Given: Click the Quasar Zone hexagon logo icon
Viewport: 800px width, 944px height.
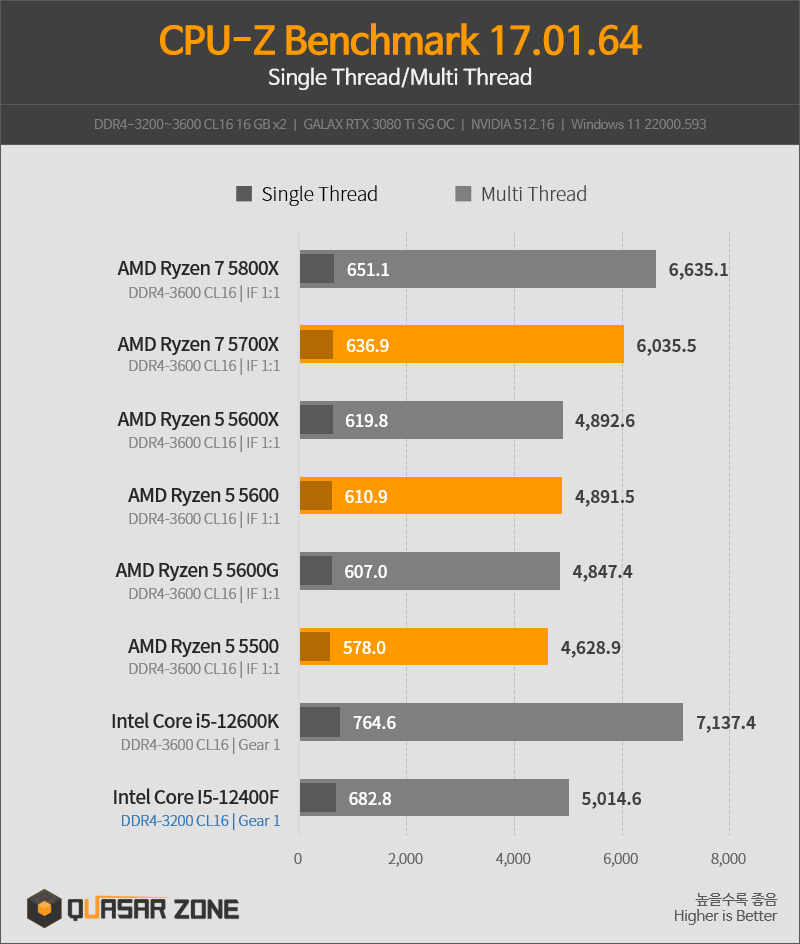Looking at the screenshot, I should [44, 907].
